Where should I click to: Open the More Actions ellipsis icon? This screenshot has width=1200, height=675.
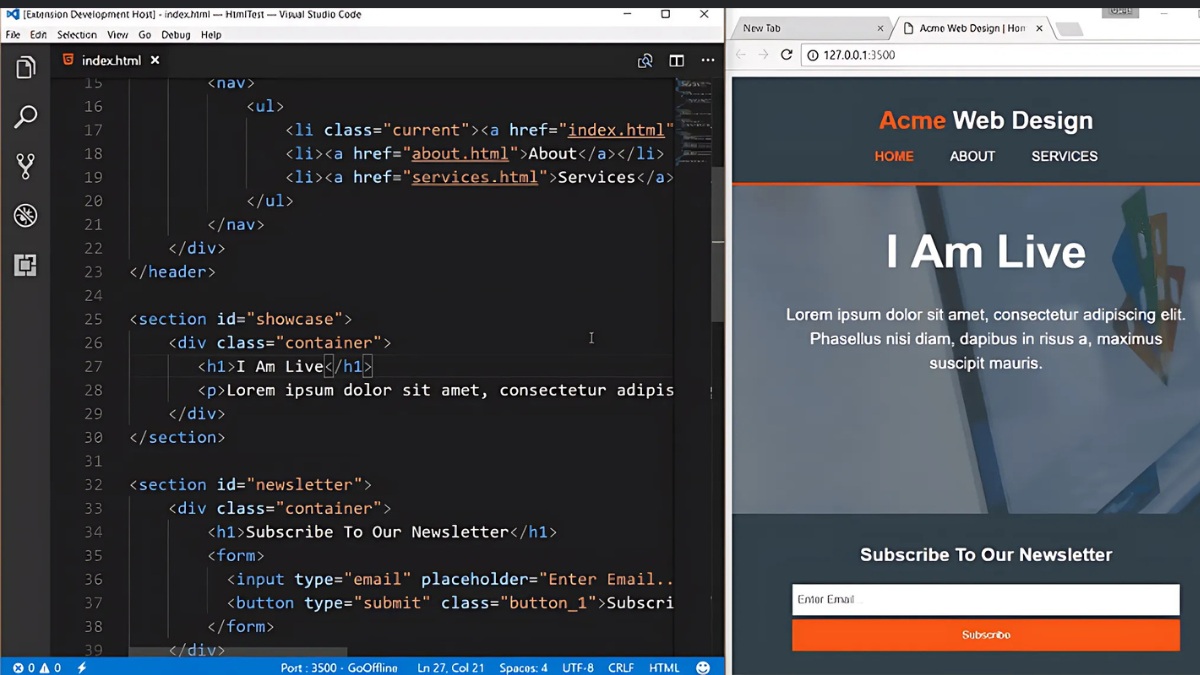708,60
